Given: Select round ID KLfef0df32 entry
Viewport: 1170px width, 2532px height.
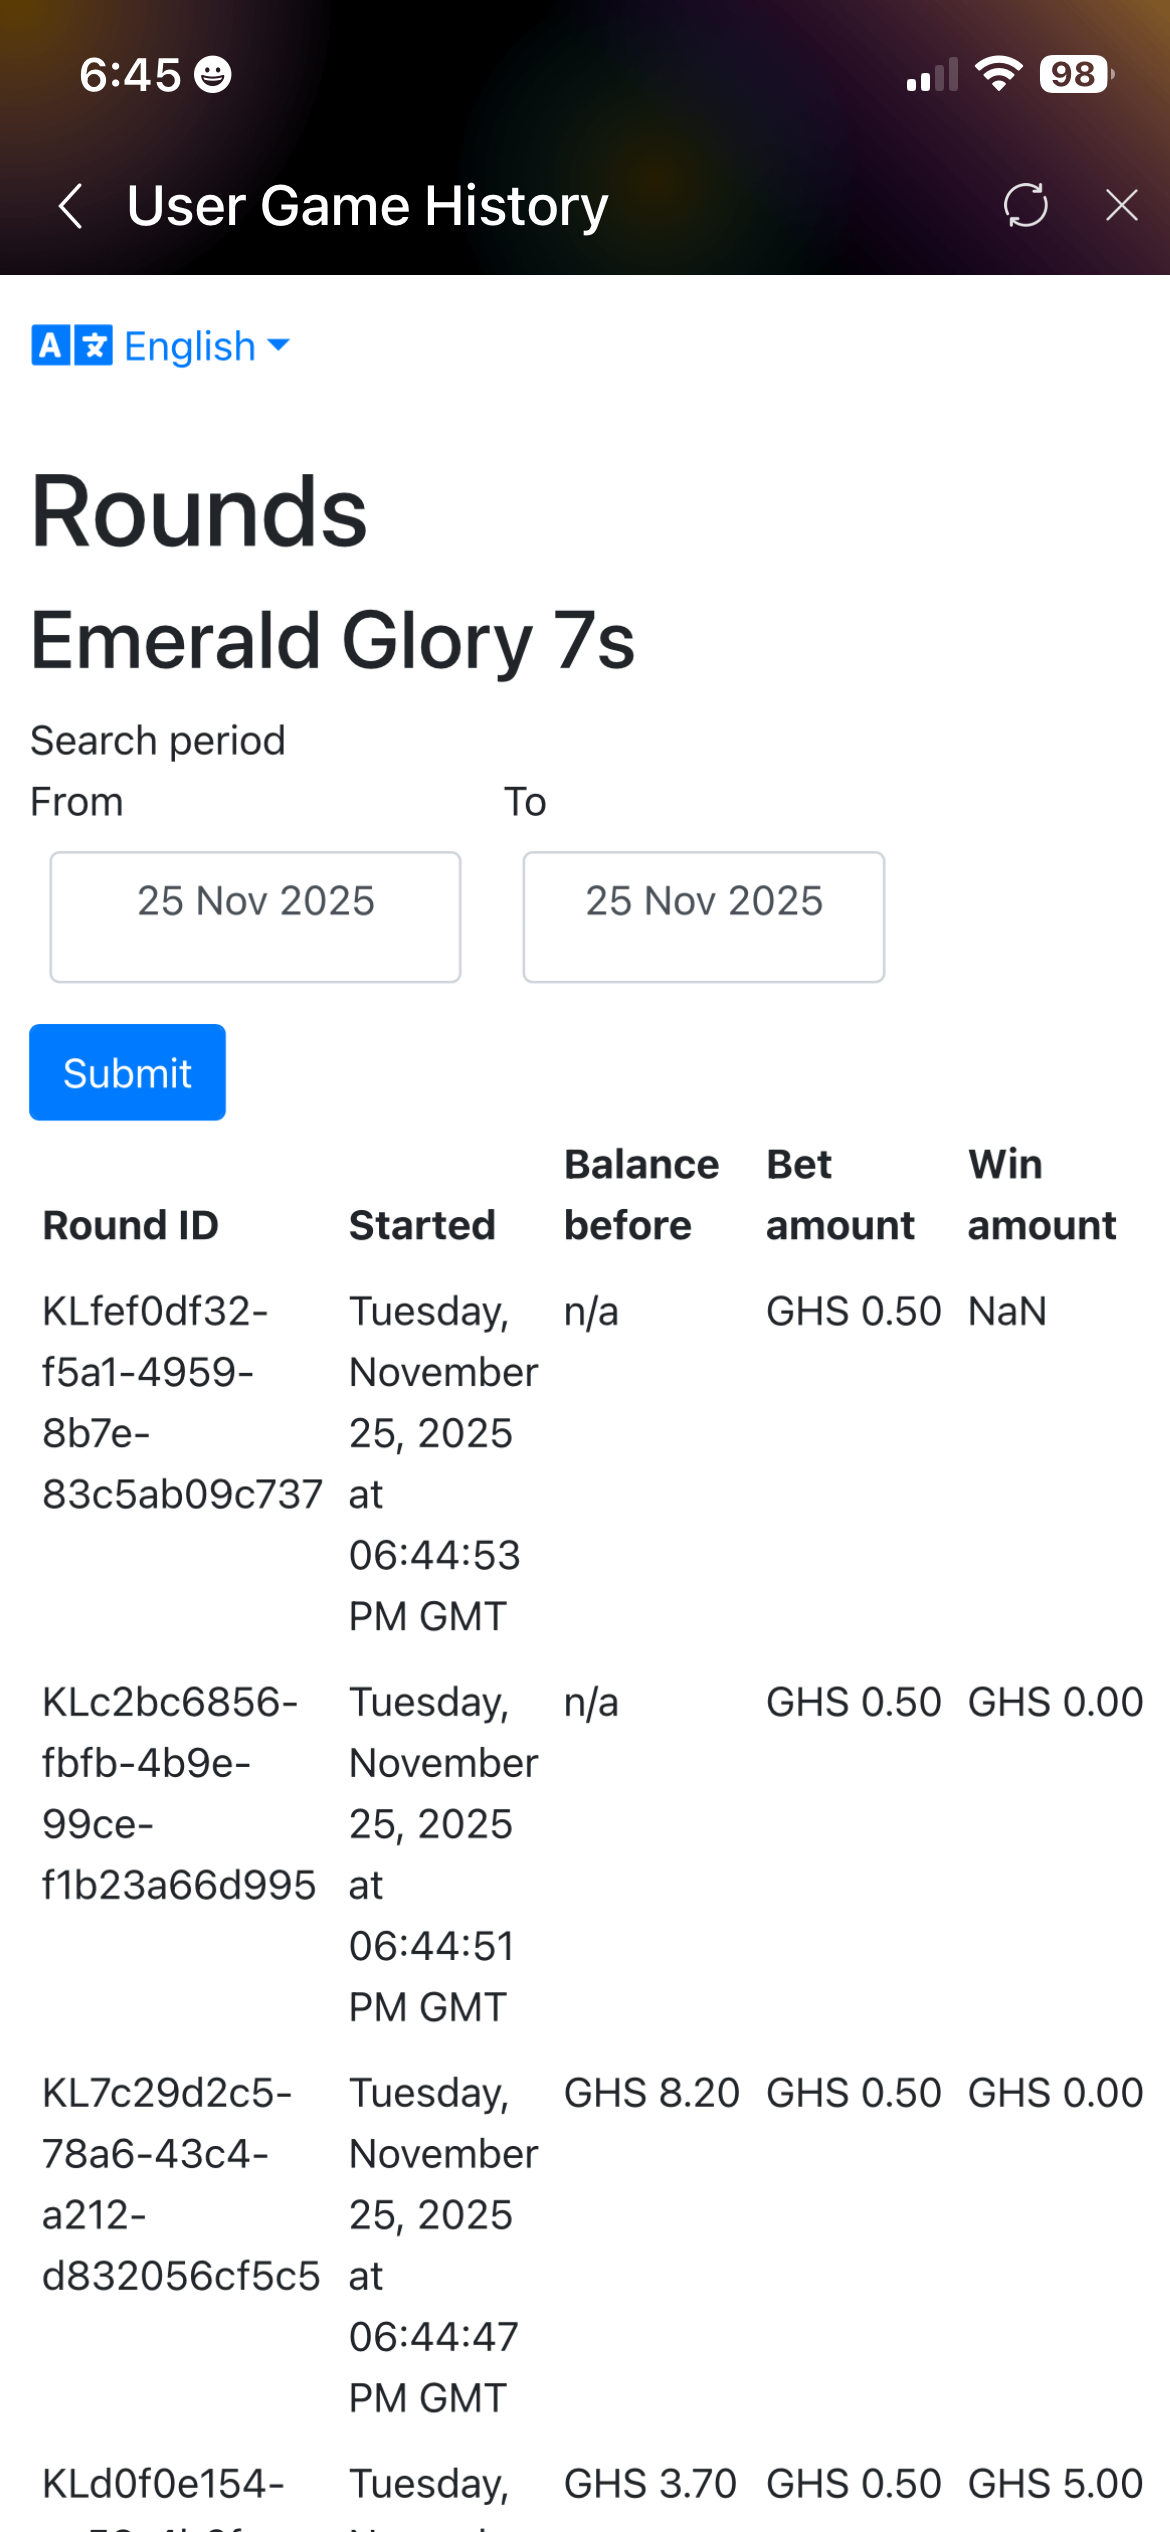Looking at the screenshot, I should coord(181,1402).
